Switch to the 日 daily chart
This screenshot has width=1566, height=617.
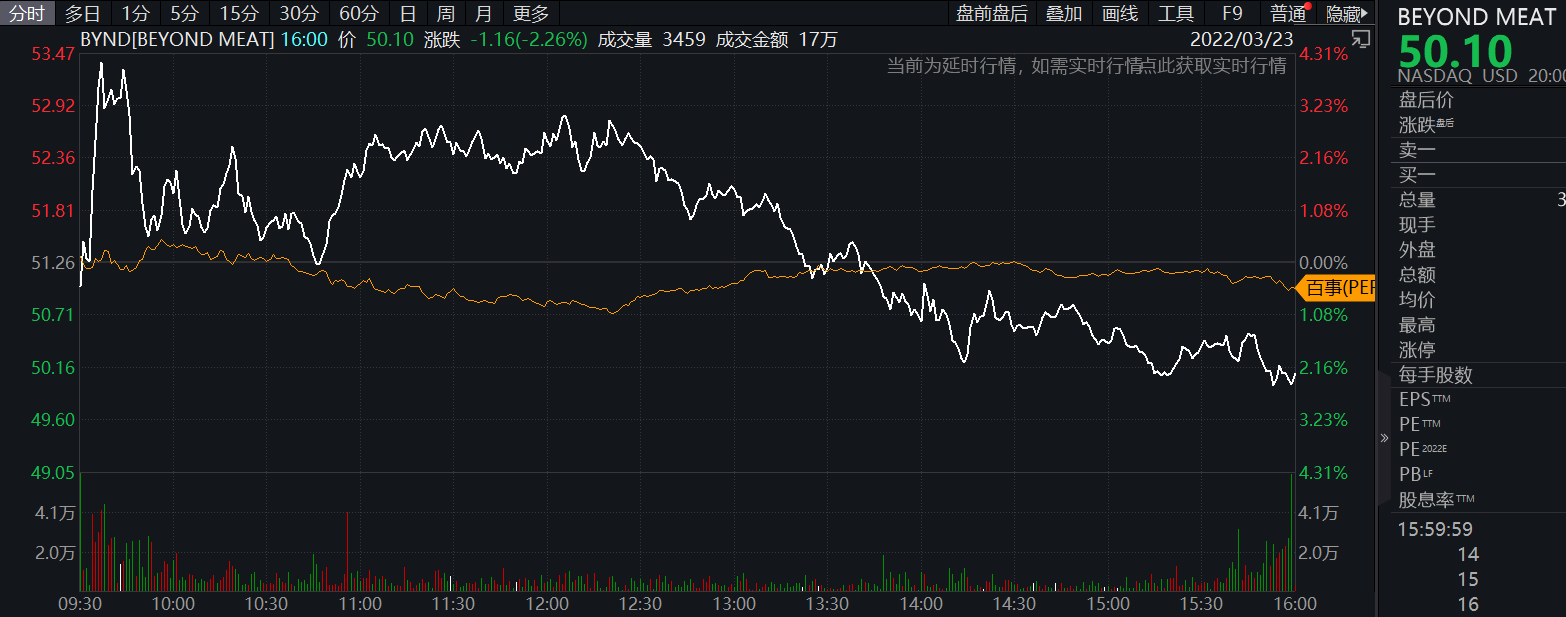(x=407, y=13)
